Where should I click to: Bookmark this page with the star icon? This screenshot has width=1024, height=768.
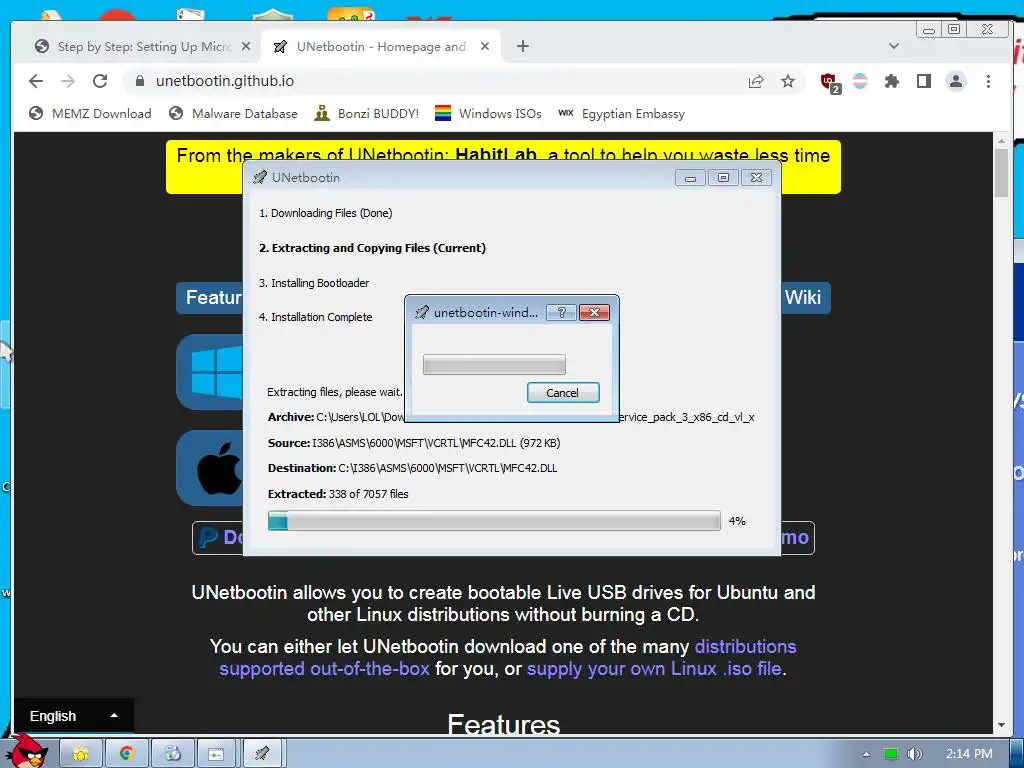click(x=788, y=81)
